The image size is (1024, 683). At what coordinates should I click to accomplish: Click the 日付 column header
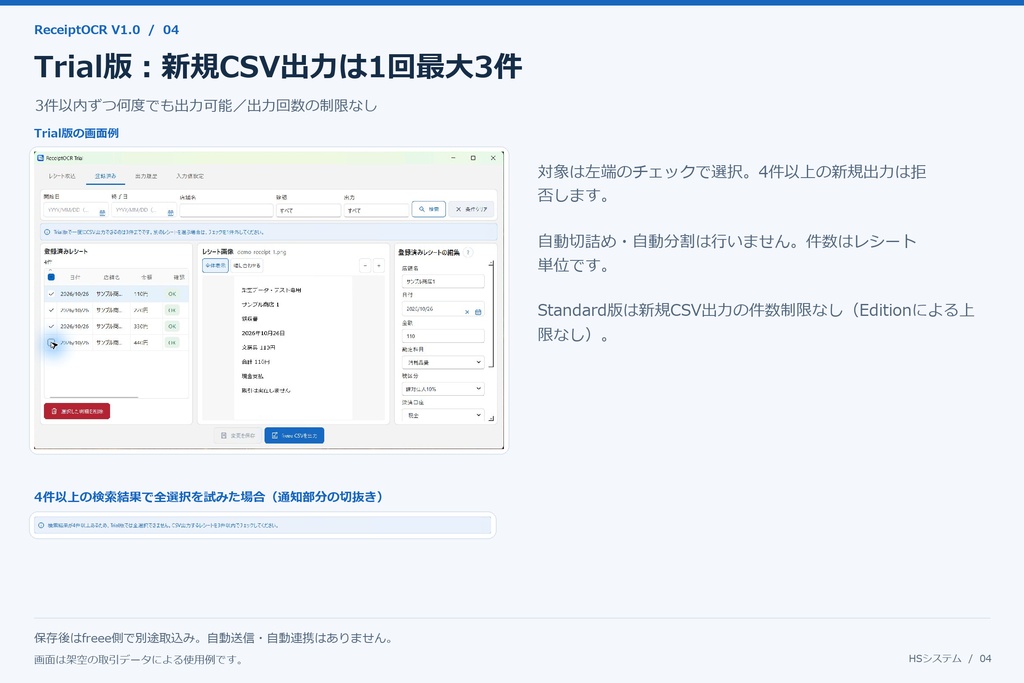[75, 278]
